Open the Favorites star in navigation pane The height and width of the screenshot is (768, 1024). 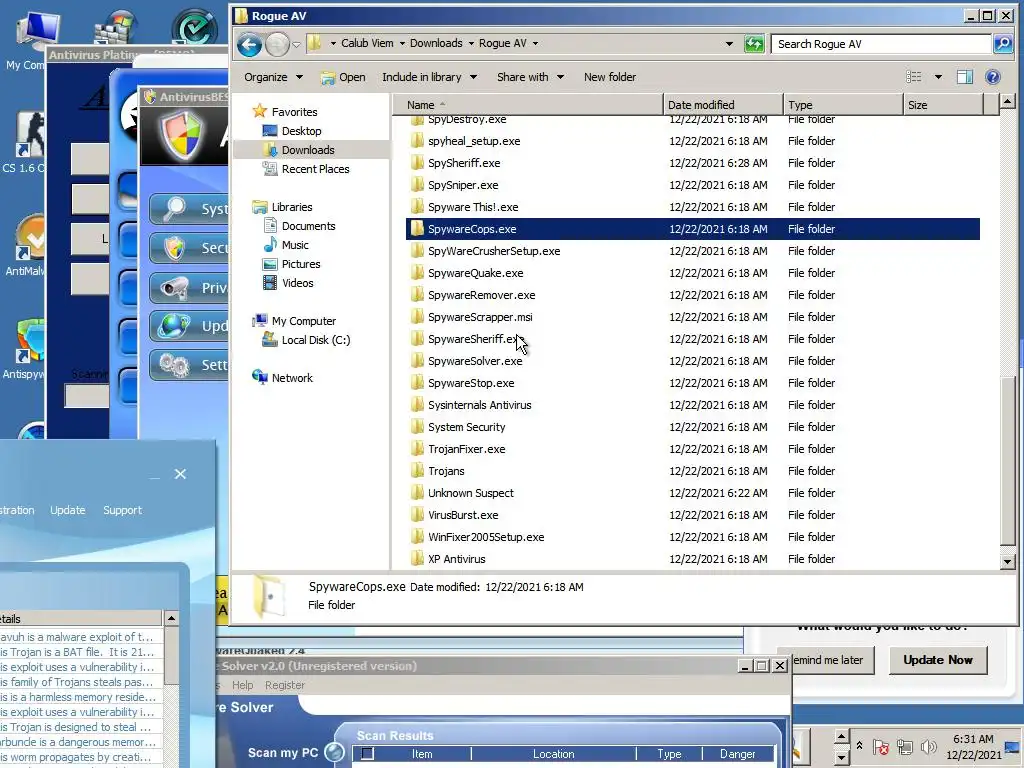point(260,111)
